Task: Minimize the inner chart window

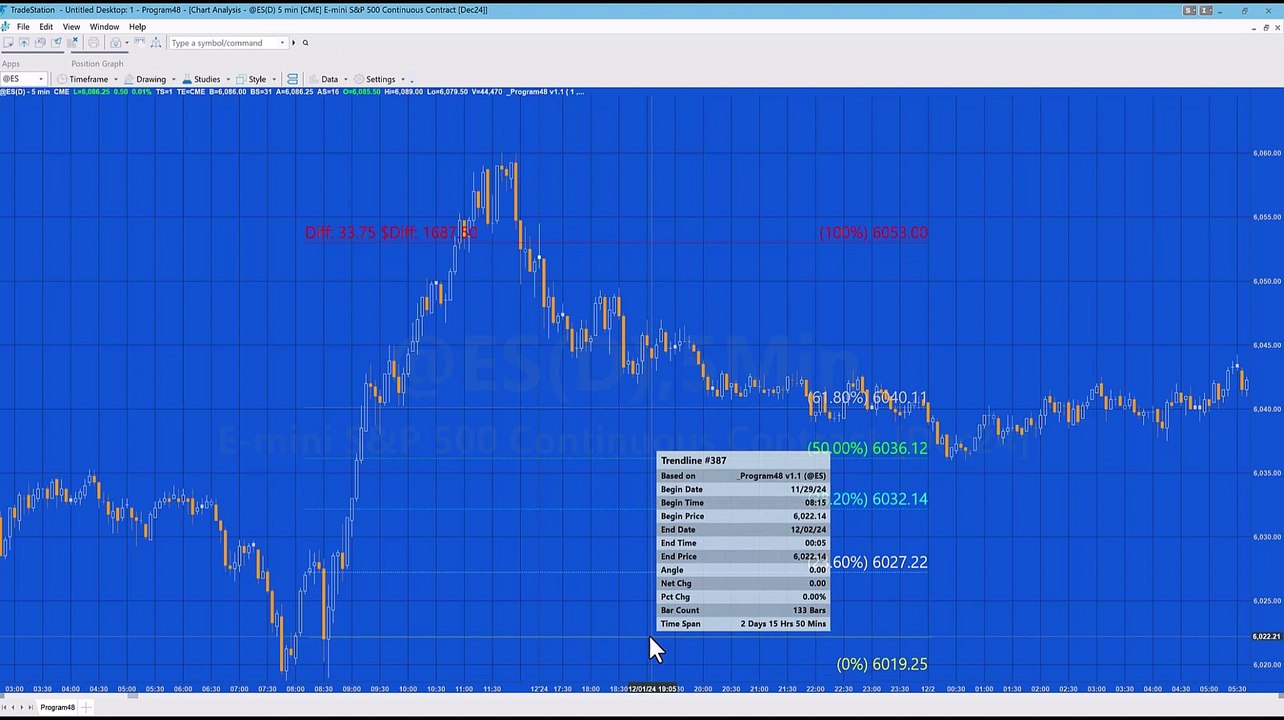Action: tap(1254, 28)
